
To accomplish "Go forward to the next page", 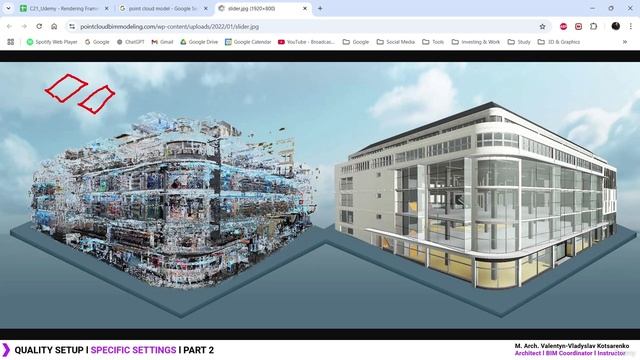I will [x=24, y=27].
